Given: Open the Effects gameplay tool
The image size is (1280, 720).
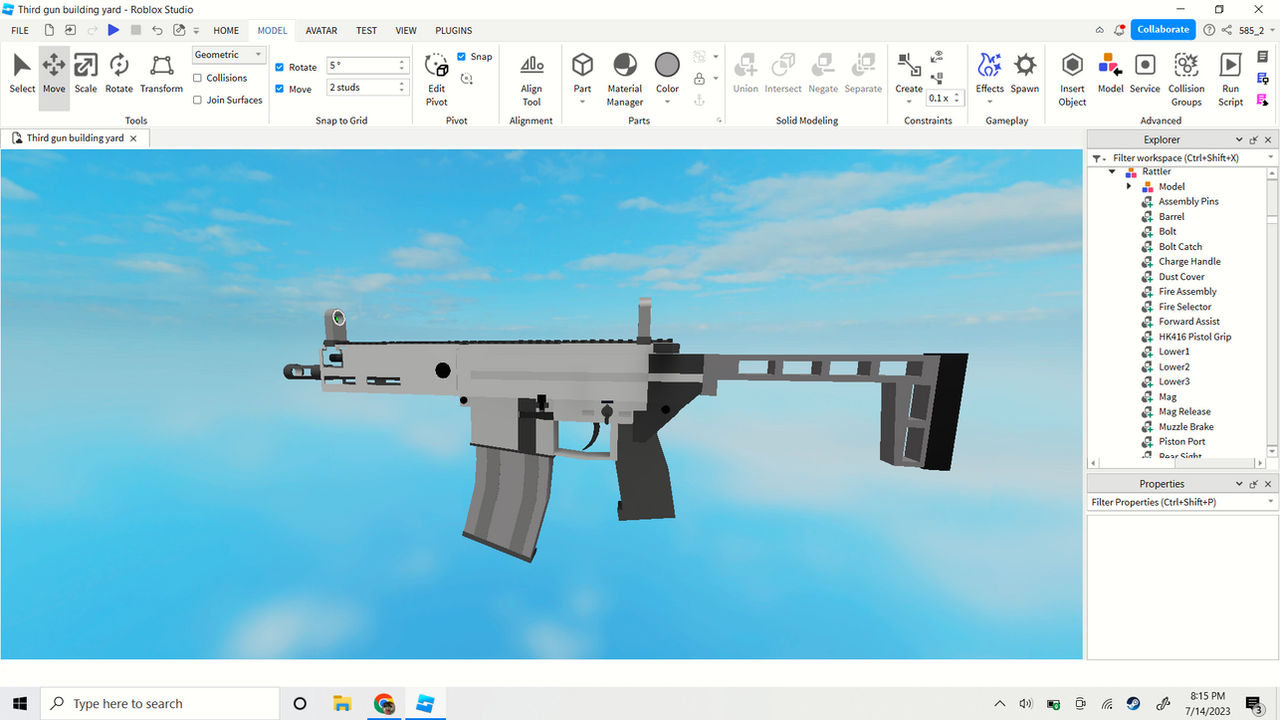Looking at the screenshot, I should 990,67.
